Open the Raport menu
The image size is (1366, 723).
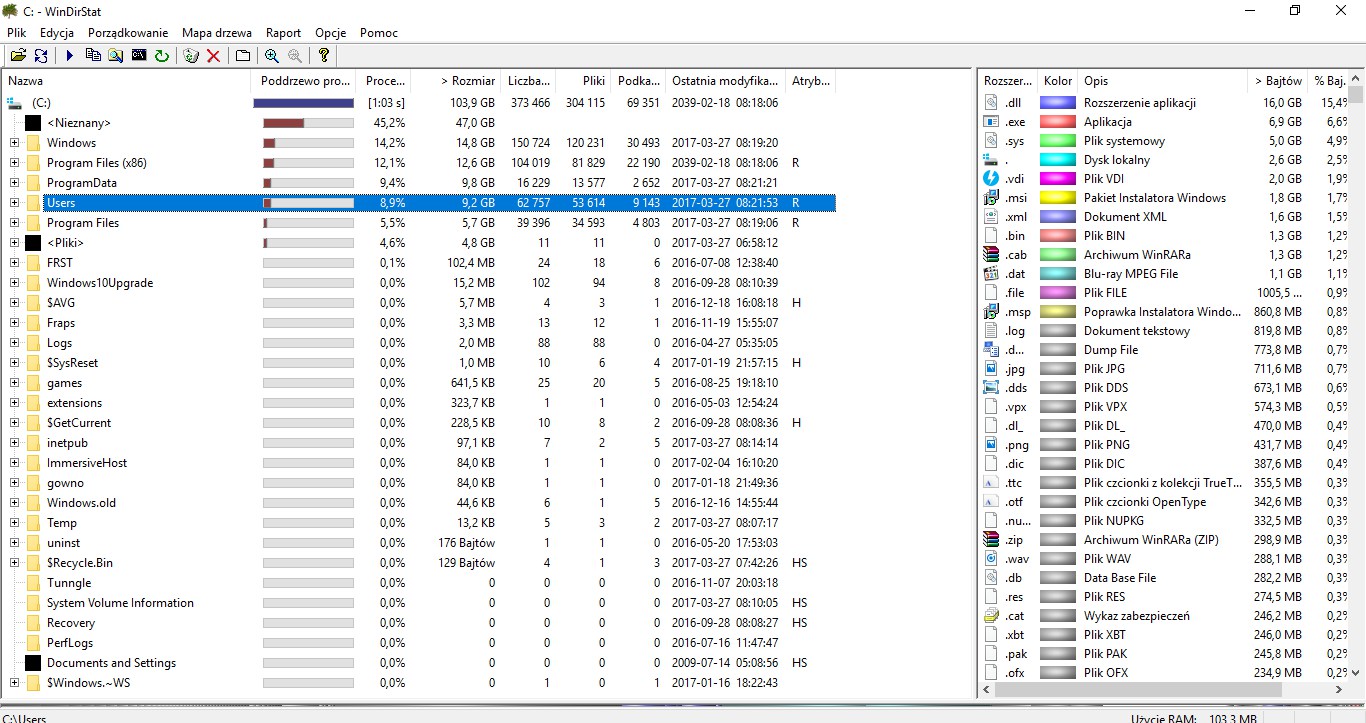[284, 33]
